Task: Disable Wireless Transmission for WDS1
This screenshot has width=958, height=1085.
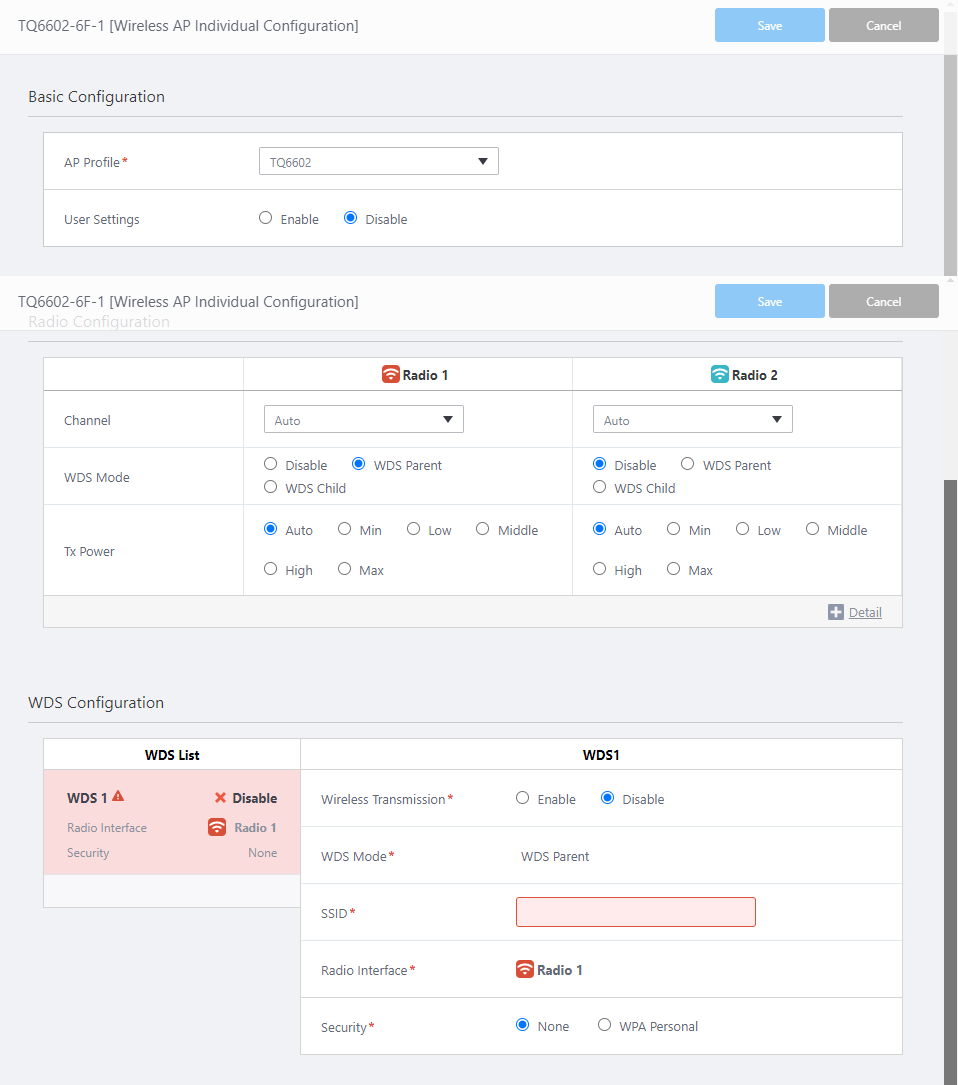Action: click(x=608, y=798)
